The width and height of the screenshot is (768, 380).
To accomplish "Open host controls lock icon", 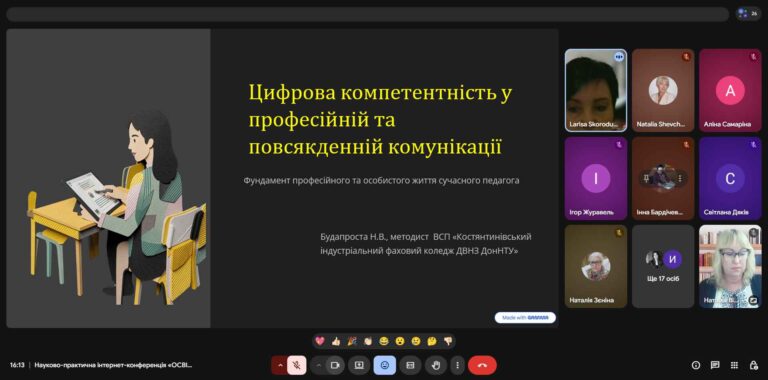I will pyautogui.click(x=753, y=365).
